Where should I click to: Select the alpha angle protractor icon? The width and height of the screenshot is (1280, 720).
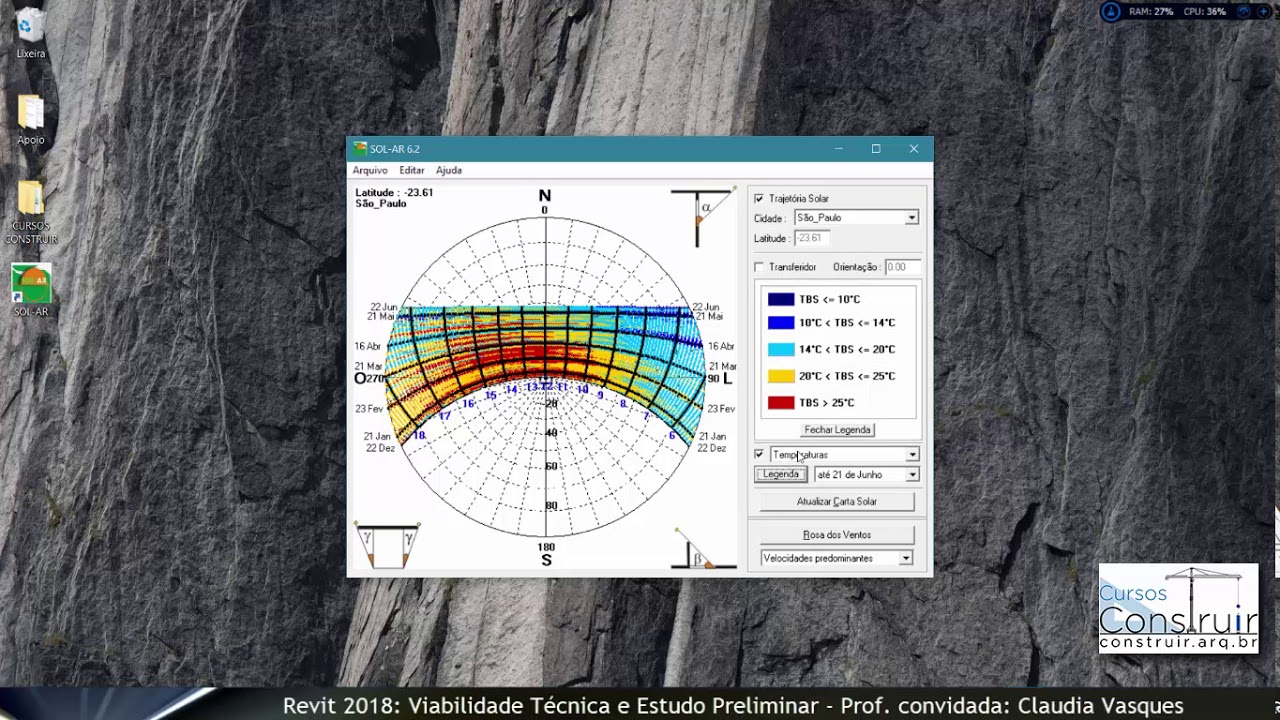703,217
